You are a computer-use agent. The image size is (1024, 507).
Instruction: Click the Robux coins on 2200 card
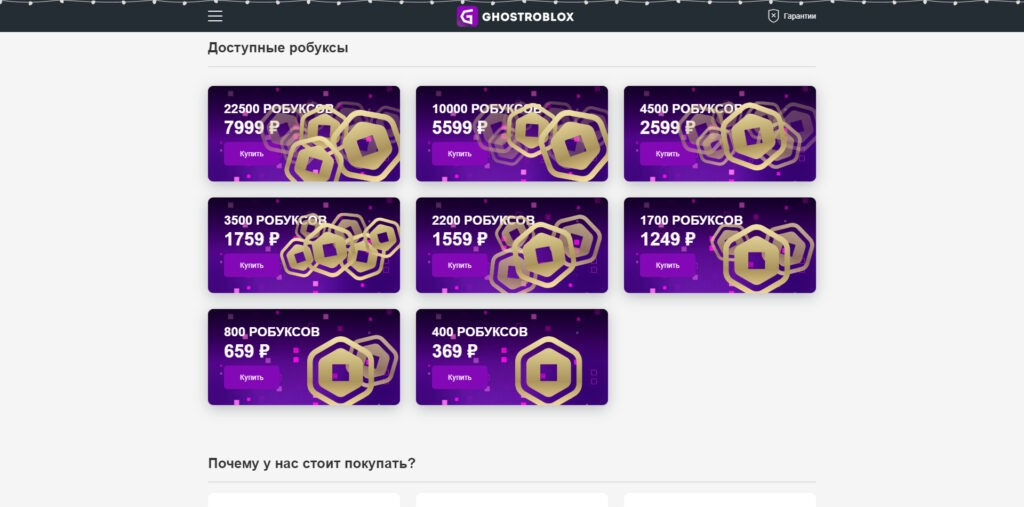tap(545, 255)
